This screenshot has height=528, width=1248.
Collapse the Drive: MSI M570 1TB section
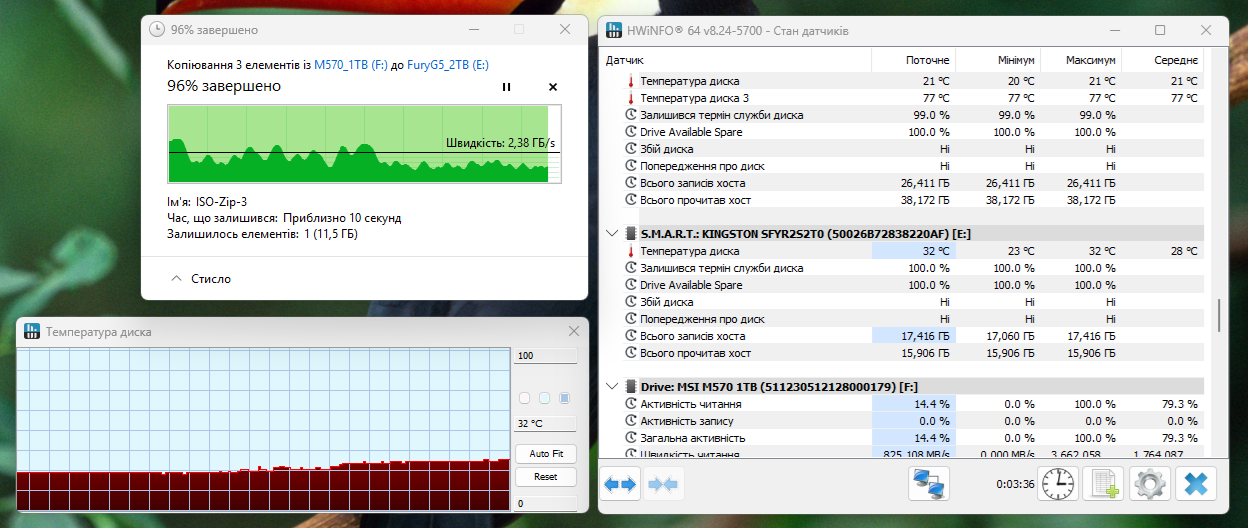[x=612, y=386]
